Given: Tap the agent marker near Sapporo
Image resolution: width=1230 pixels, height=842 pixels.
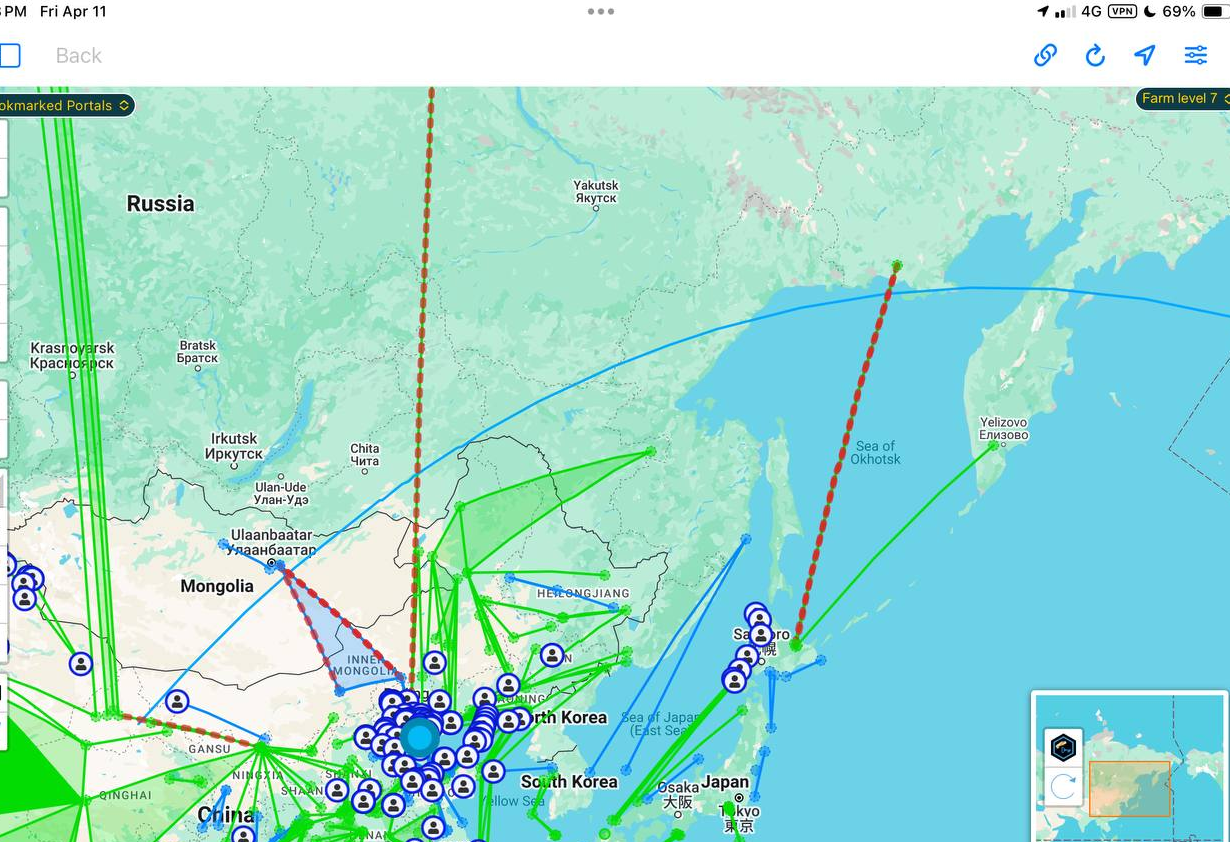Looking at the screenshot, I should [761, 634].
